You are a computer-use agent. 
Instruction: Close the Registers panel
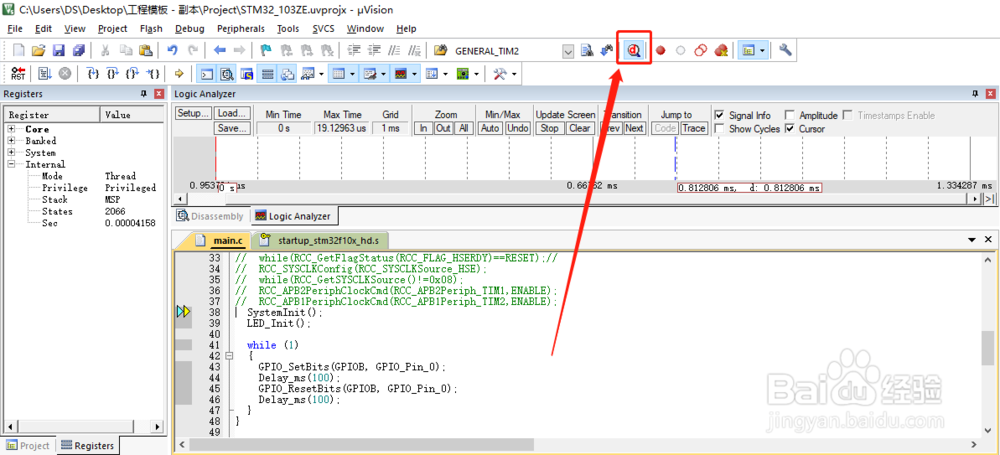pos(159,94)
